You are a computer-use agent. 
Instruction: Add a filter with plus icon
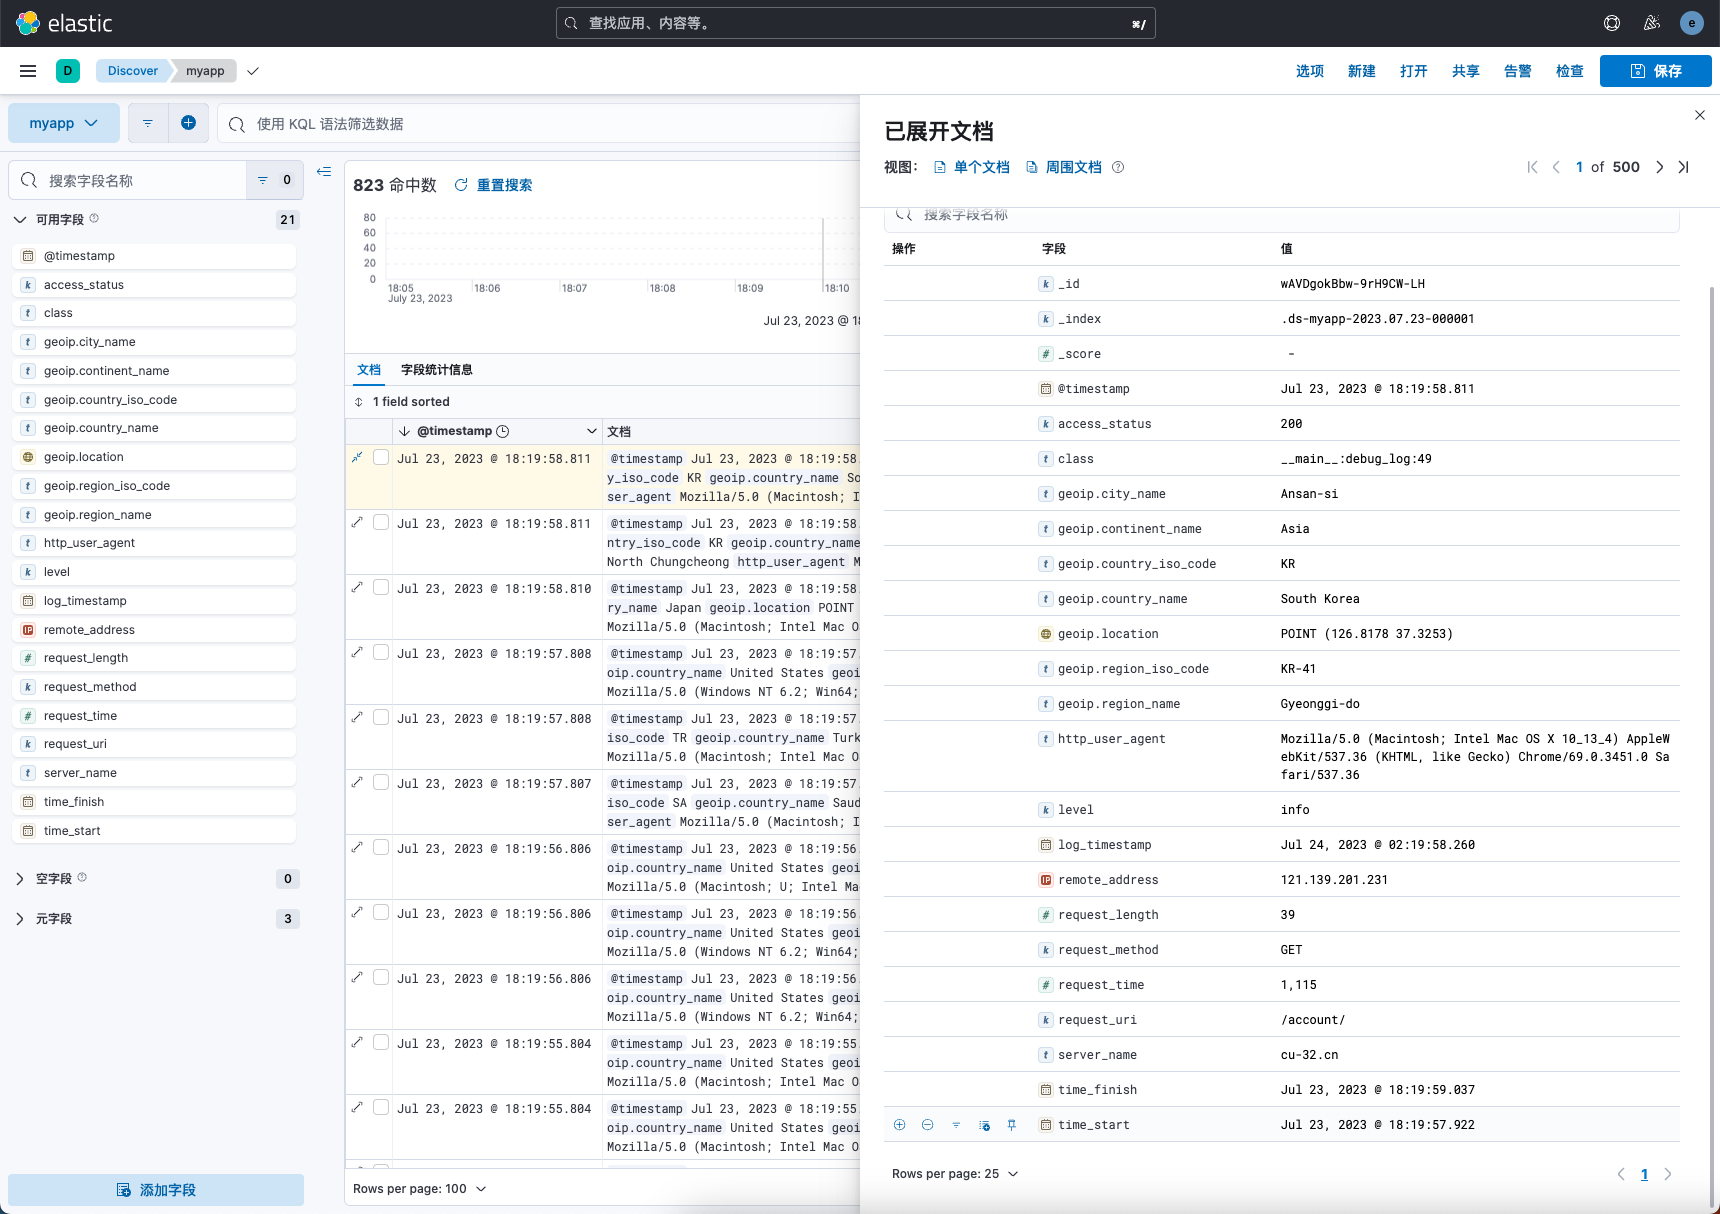pyautogui.click(x=188, y=123)
